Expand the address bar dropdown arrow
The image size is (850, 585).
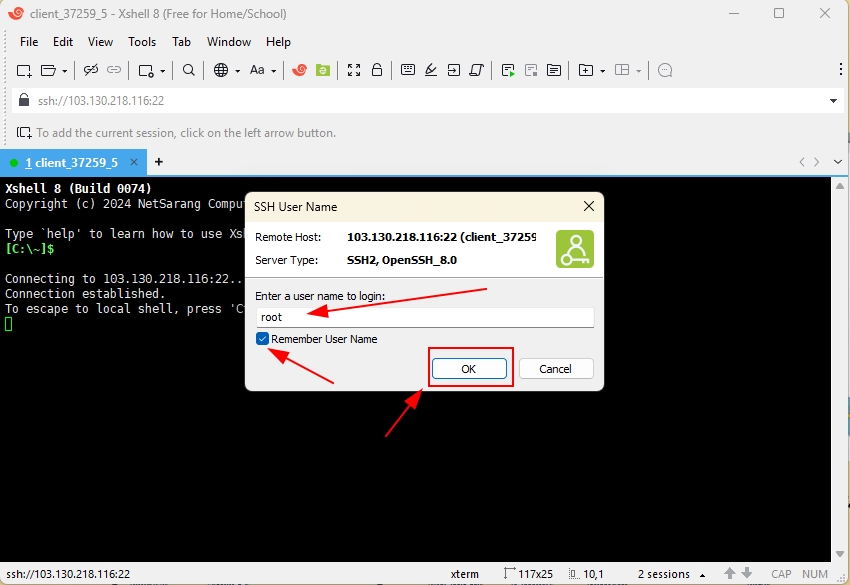click(x=833, y=100)
